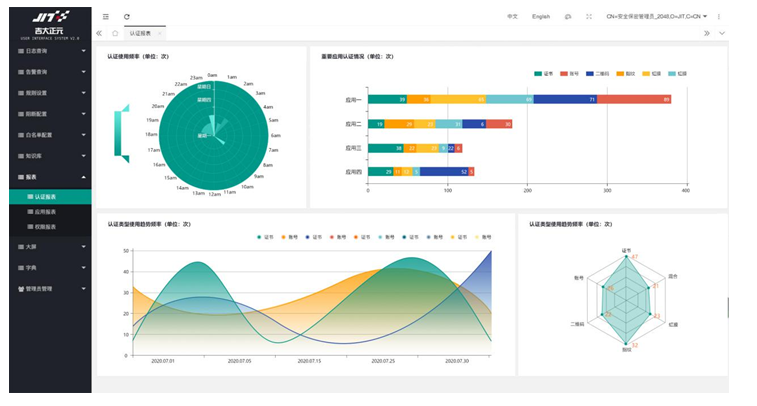The height and width of the screenshot is (406, 757).
Task: Toggle the teal 证书 legend in bar chart
Action: [543, 74]
